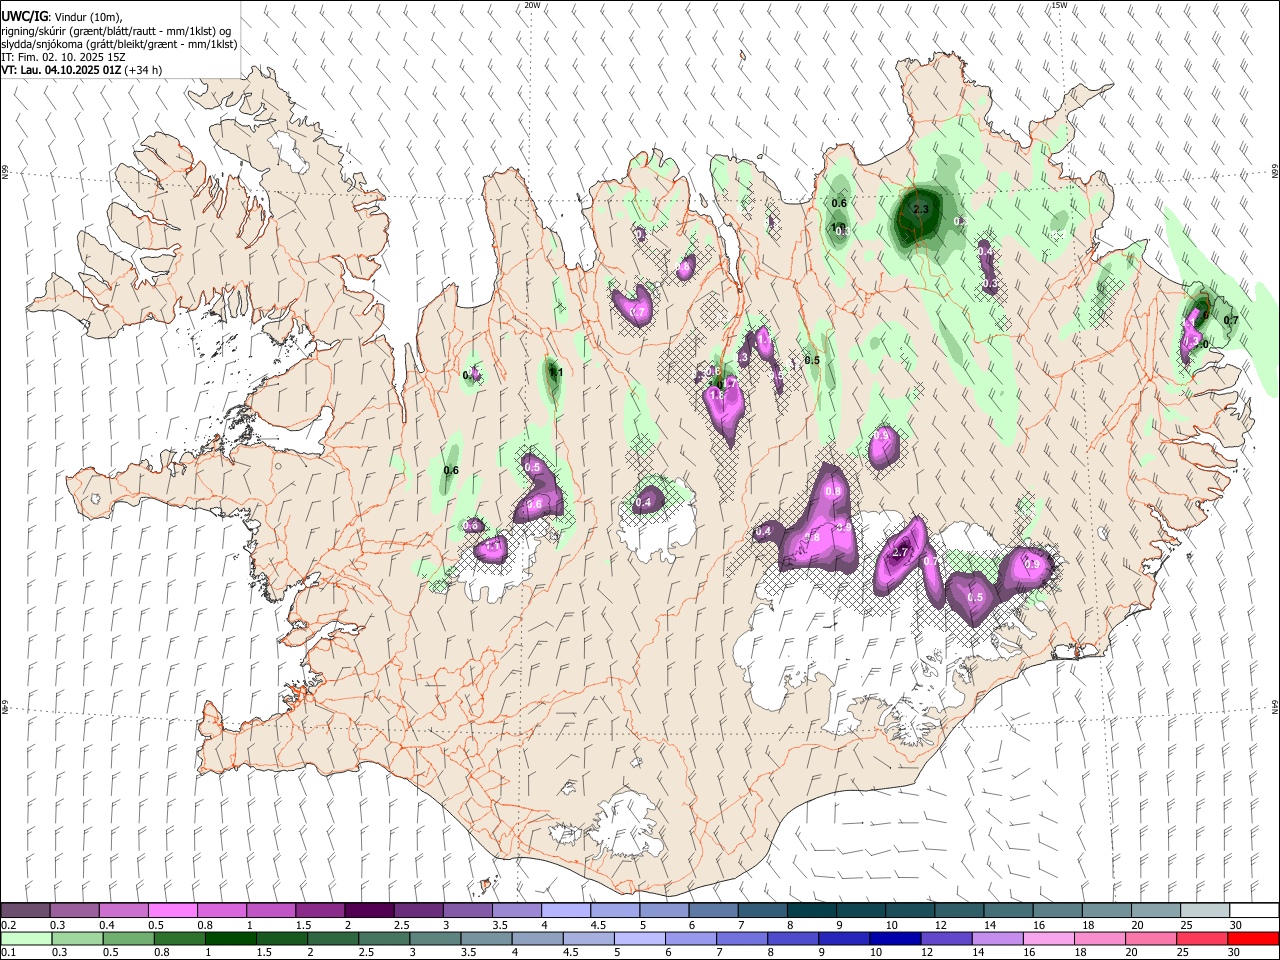Click the '0.7' value off the east coast
This screenshot has width=1280, height=960.
pyautogui.click(x=1231, y=320)
